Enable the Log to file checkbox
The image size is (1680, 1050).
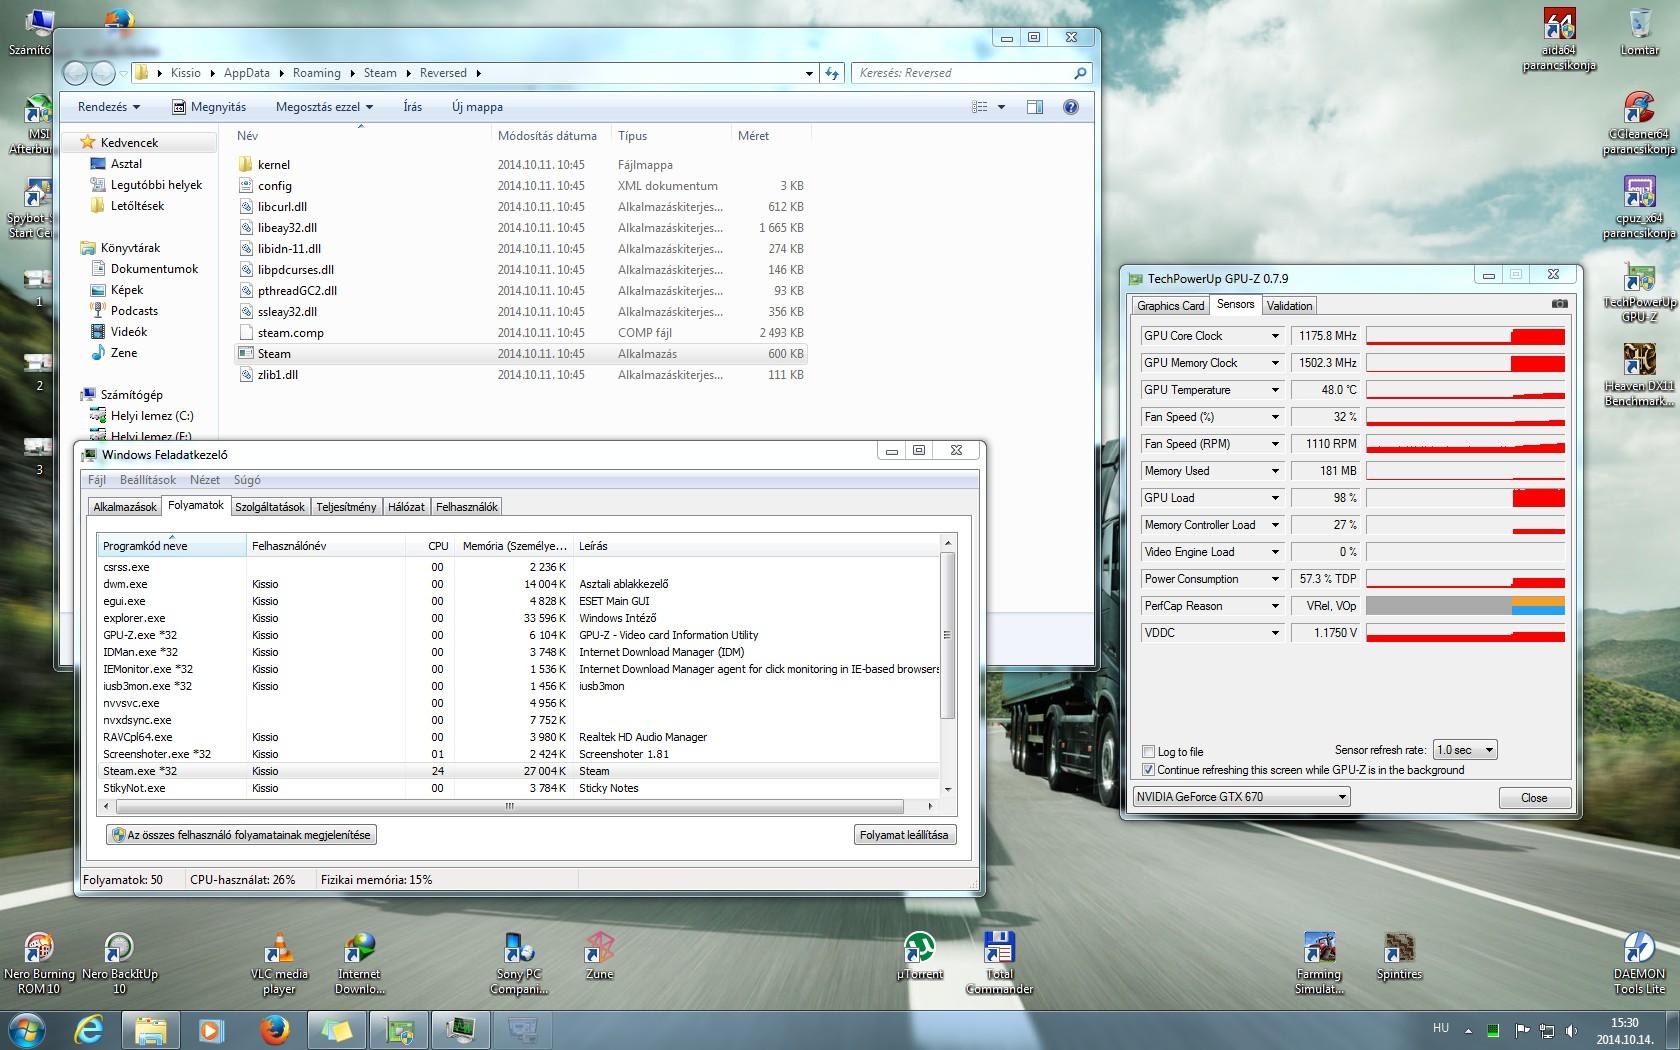(x=1148, y=752)
